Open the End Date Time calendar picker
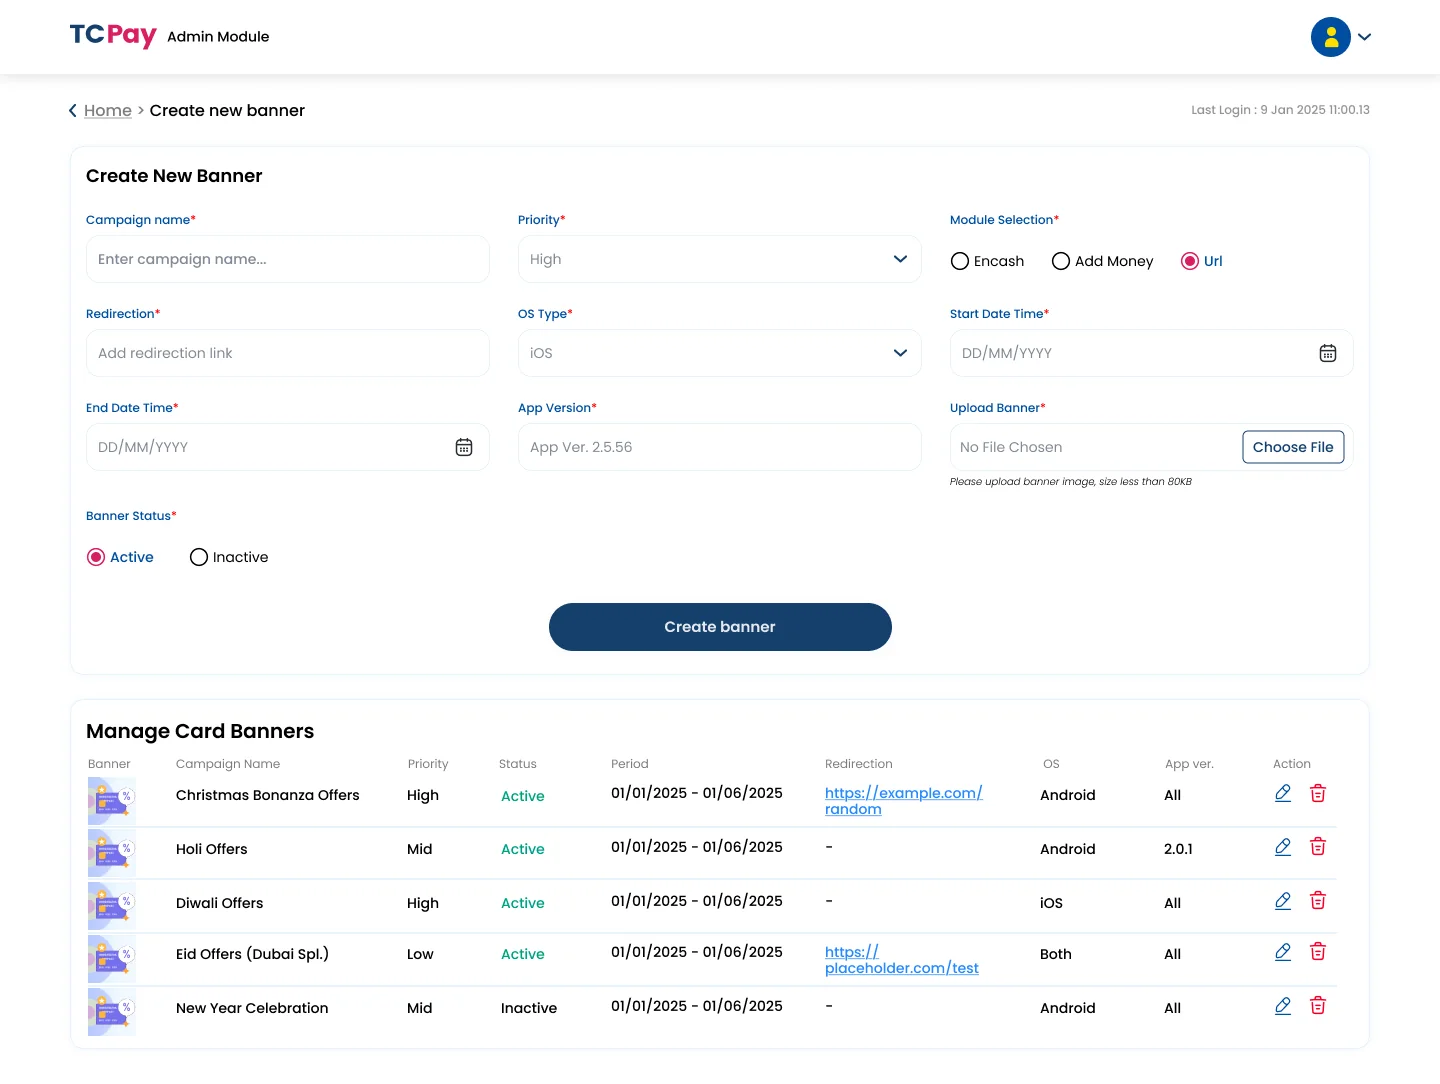1440x1084 pixels. click(464, 447)
